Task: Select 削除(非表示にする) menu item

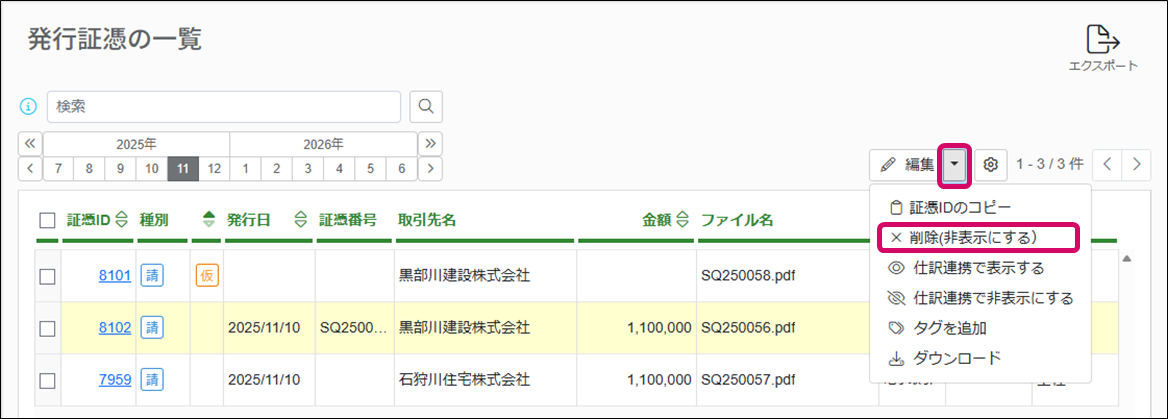Action: tap(974, 237)
